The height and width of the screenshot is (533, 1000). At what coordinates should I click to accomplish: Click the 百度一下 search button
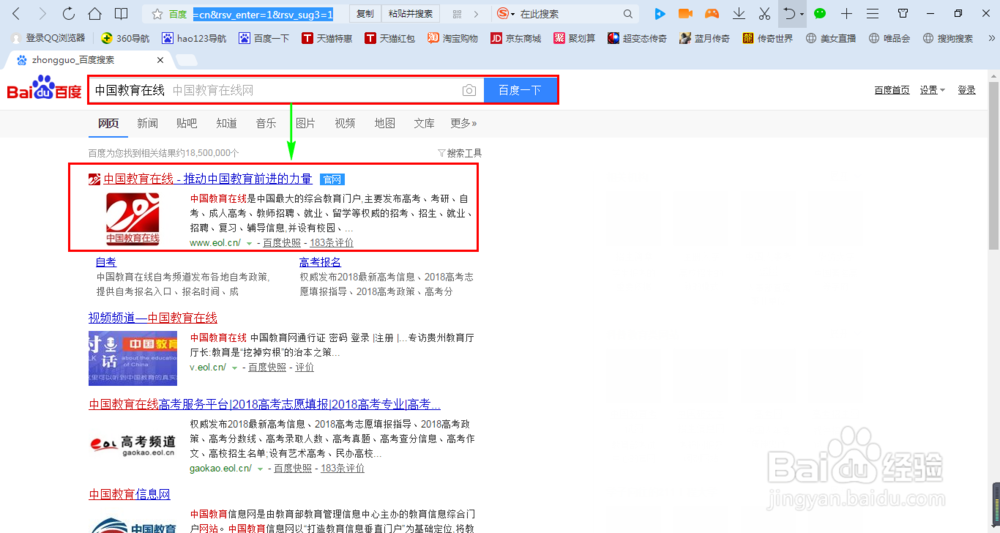[x=520, y=90]
